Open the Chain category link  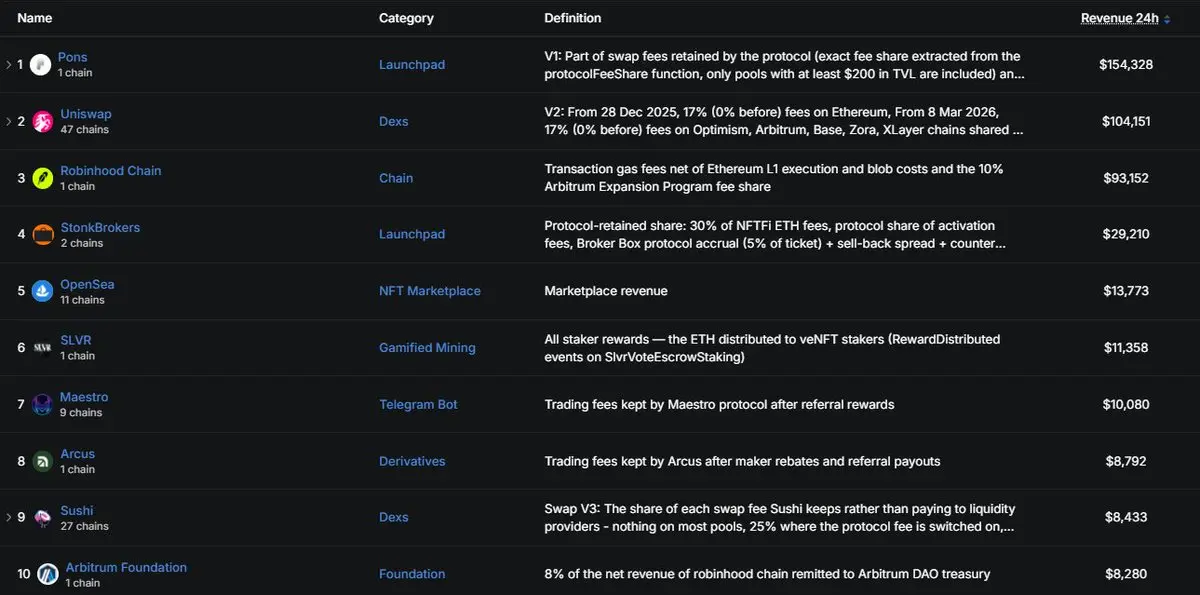[x=396, y=178]
